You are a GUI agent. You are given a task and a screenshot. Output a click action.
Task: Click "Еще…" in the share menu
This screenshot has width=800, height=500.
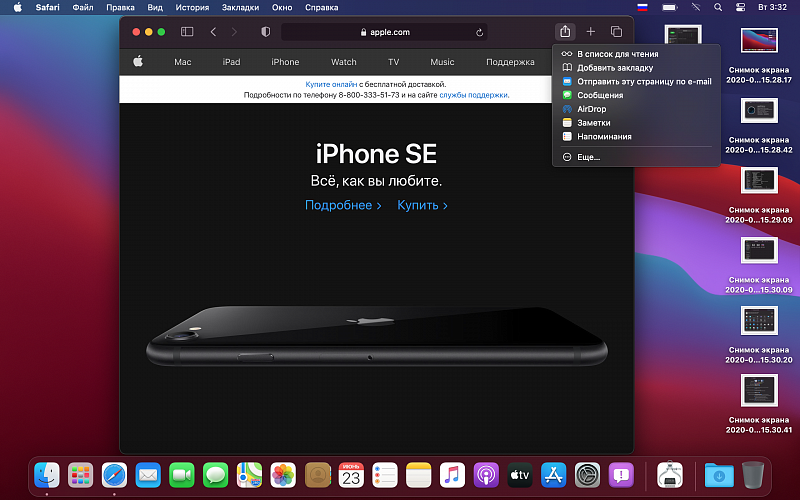(636, 157)
